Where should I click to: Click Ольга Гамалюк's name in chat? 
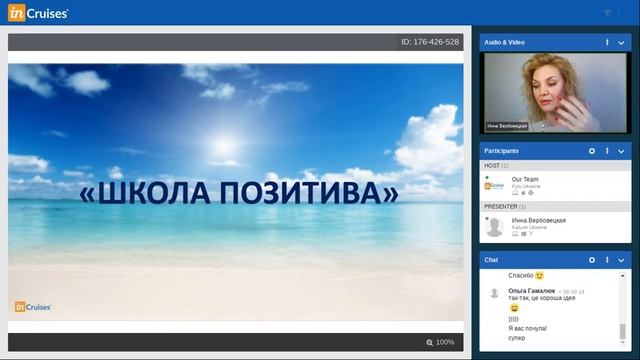point(531,291)
